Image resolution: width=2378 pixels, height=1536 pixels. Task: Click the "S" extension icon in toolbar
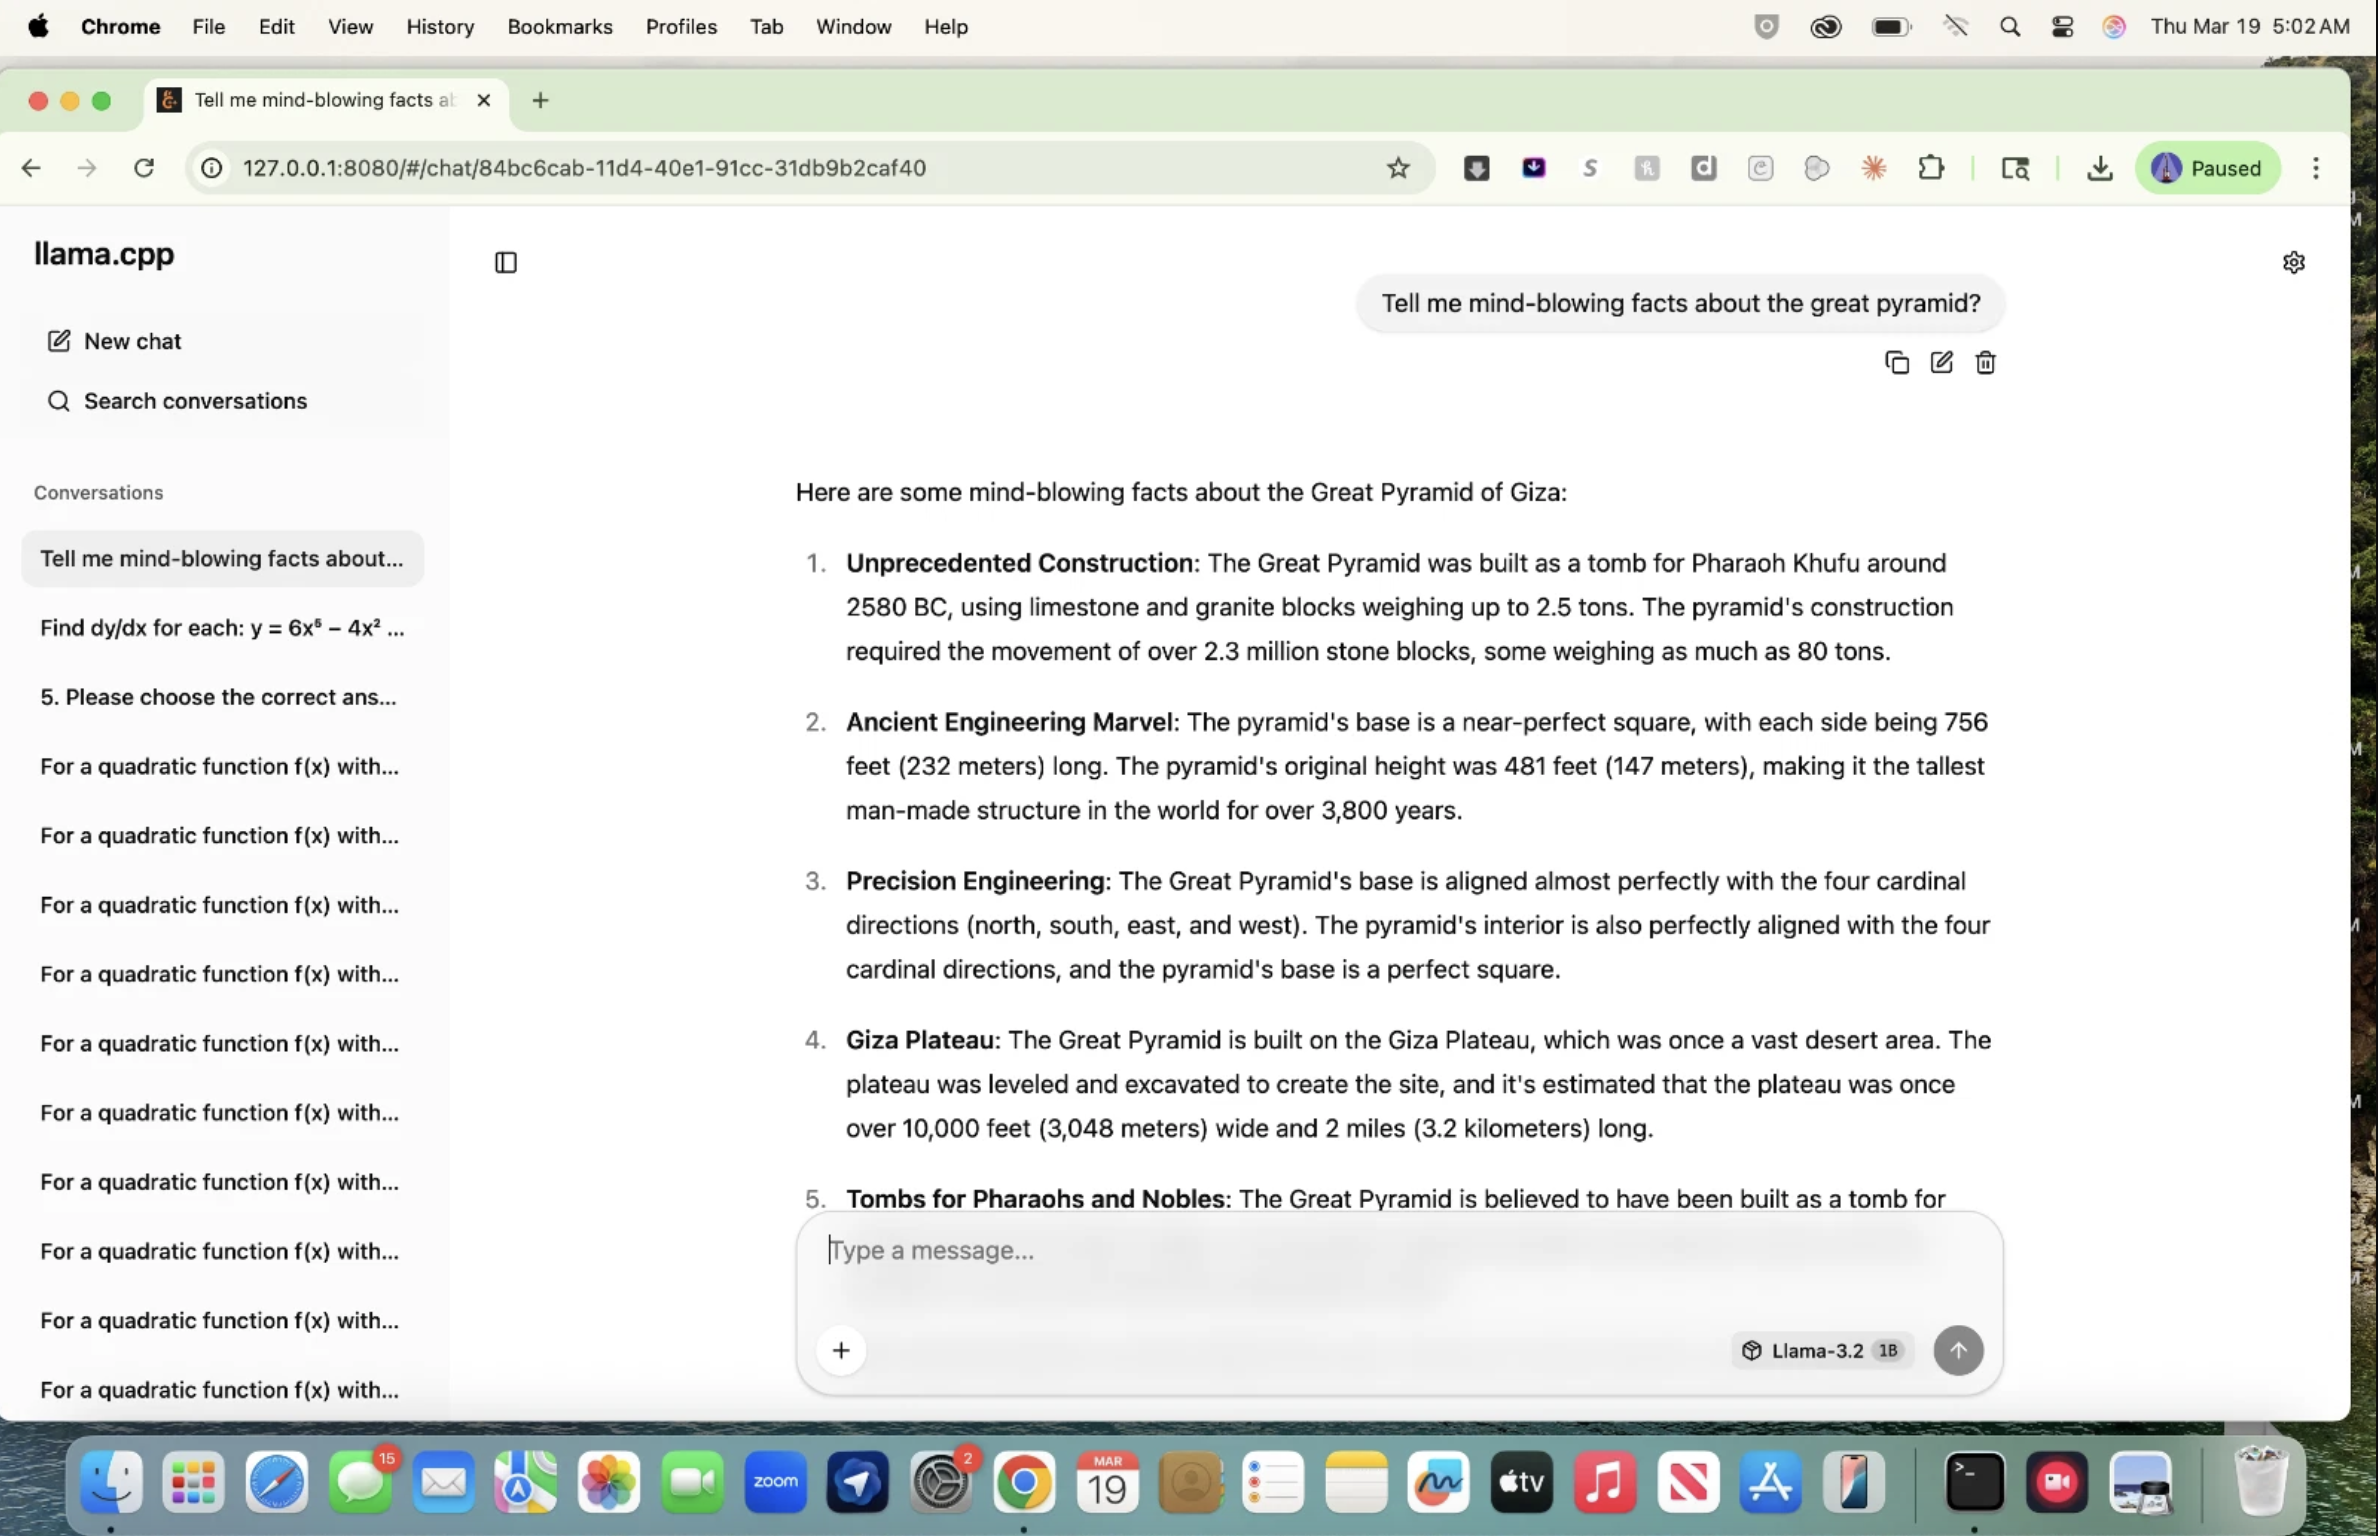click(1590, 168)
